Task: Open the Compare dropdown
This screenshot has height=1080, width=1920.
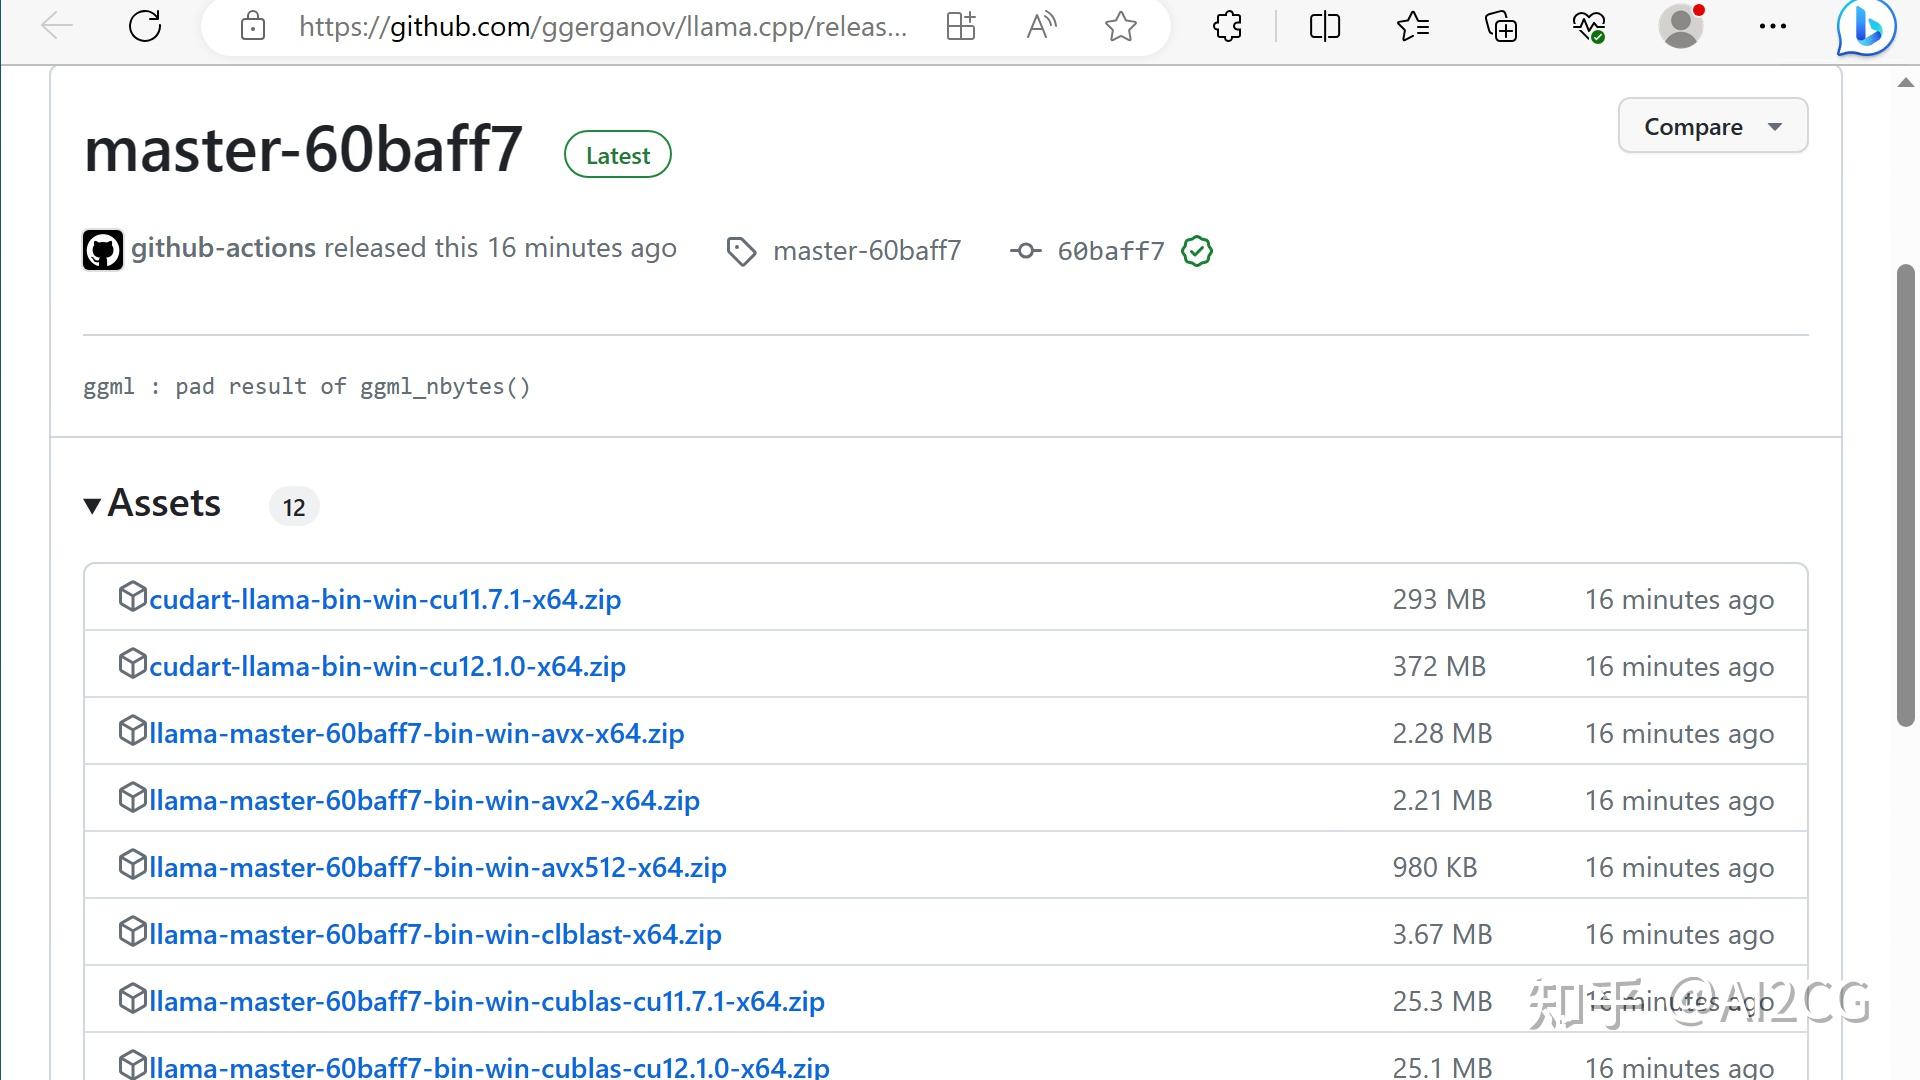Action: (1712, 126)
